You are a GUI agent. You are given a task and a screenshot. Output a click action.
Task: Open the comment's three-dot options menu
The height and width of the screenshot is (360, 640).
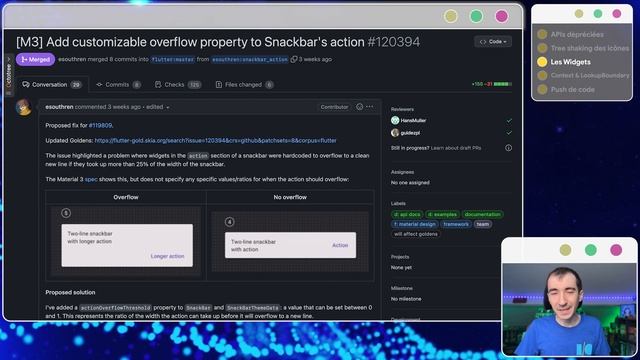(370, 107)
